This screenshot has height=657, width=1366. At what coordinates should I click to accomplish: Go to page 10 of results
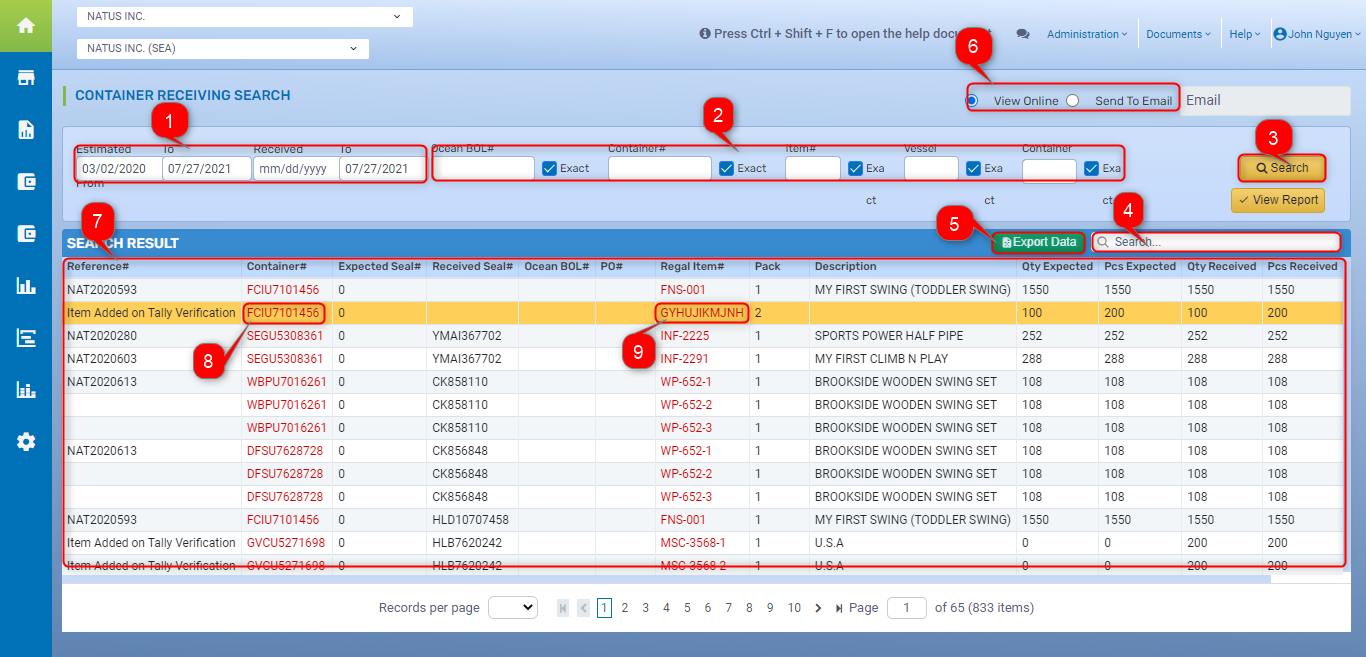click(794, 608)
